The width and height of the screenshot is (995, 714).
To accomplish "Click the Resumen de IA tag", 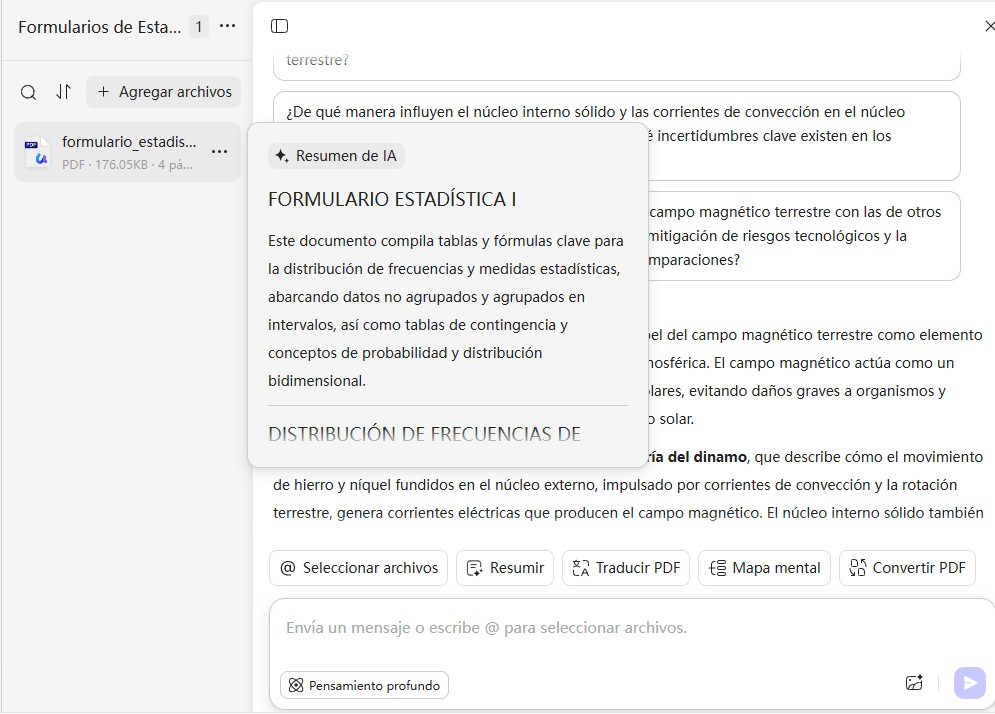I will coord(336,156).
